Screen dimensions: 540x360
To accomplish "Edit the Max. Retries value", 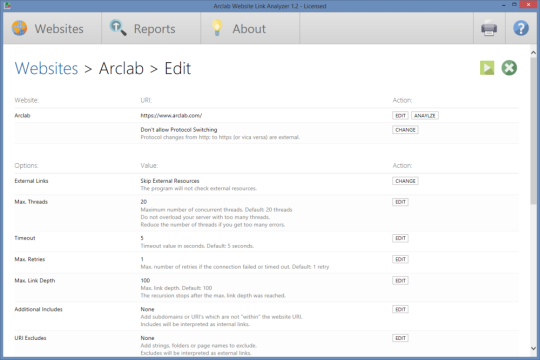I will pyautogui.click(x=400, y=259).
